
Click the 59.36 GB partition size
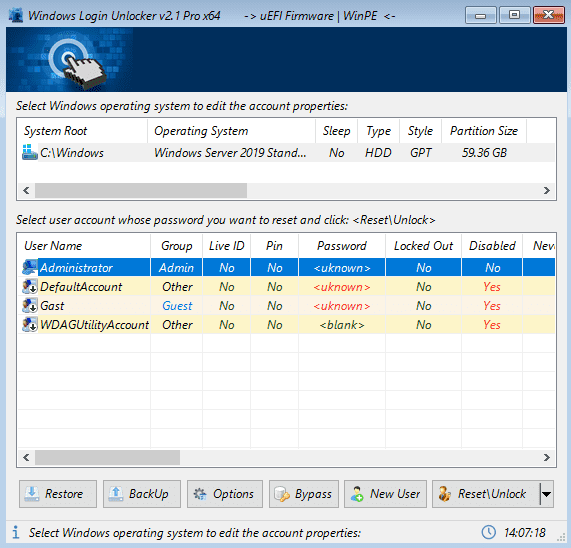[x=484, y=153]
